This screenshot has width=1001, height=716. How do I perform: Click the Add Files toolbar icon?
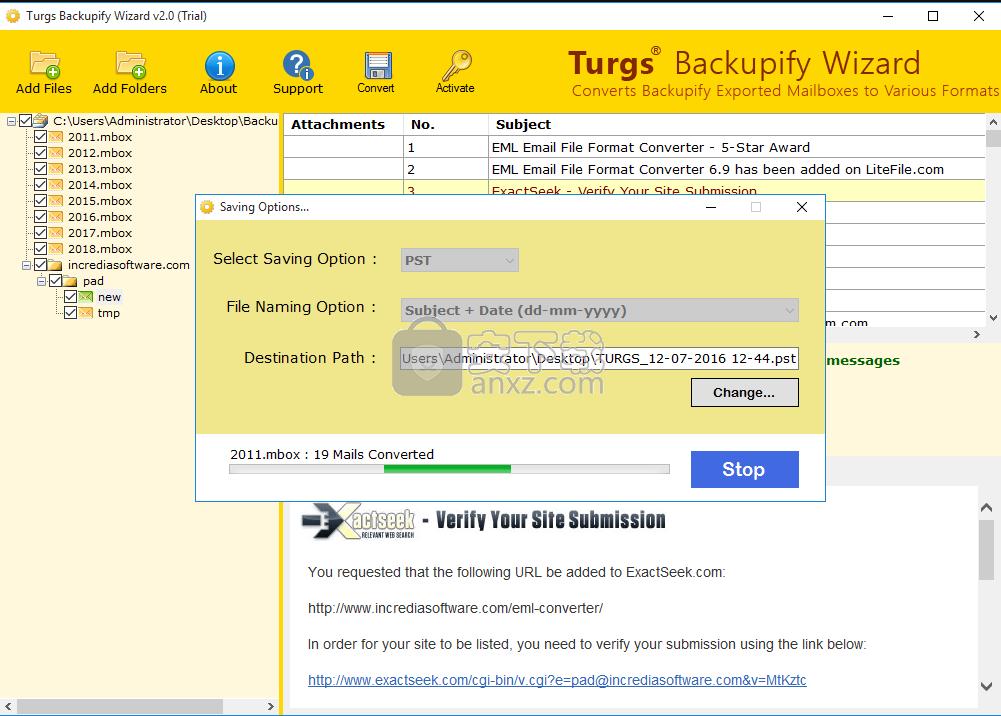44,64
